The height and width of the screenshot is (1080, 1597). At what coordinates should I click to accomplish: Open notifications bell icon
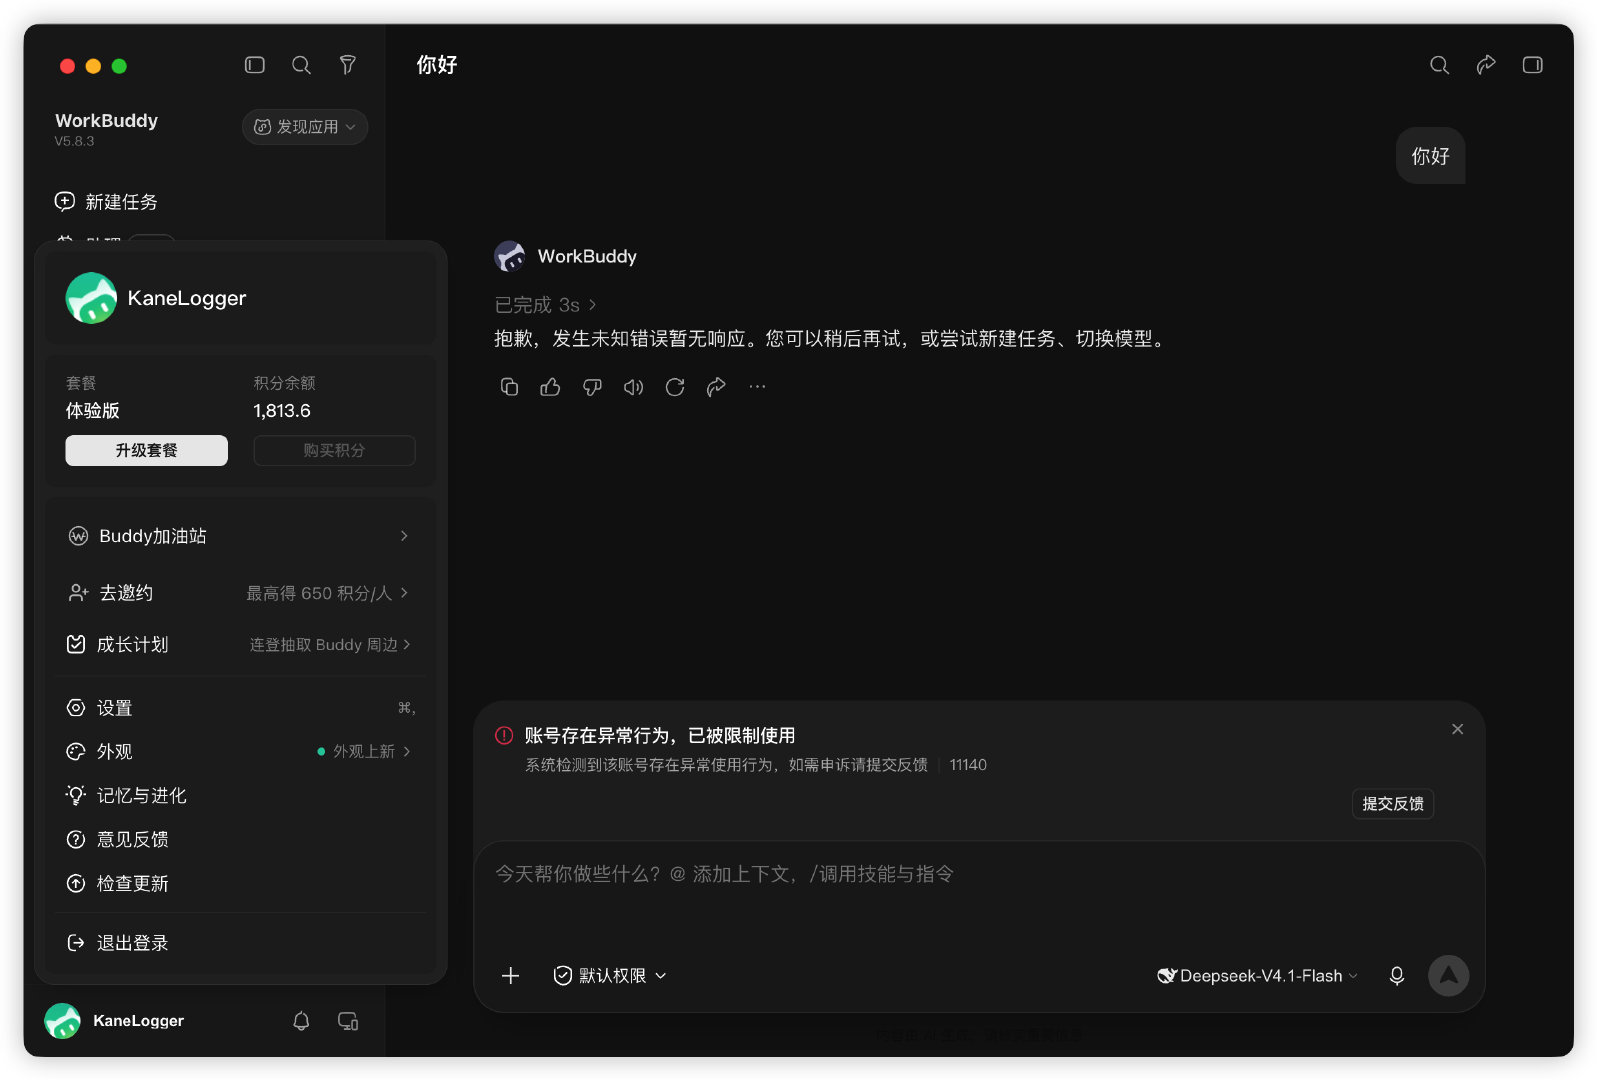pos(301,1021)
